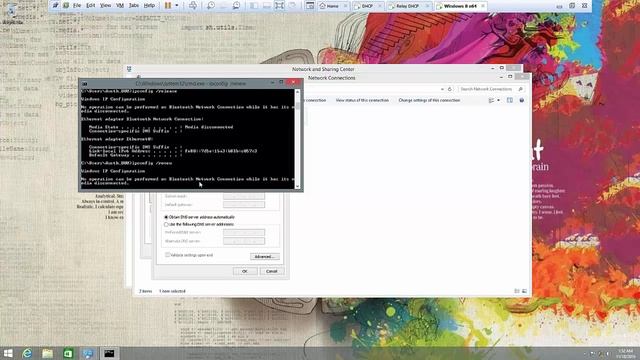Viewport: 640px width, 360px height.
Task: Open File Explorer from the taskbar
Action: point(47,353)
